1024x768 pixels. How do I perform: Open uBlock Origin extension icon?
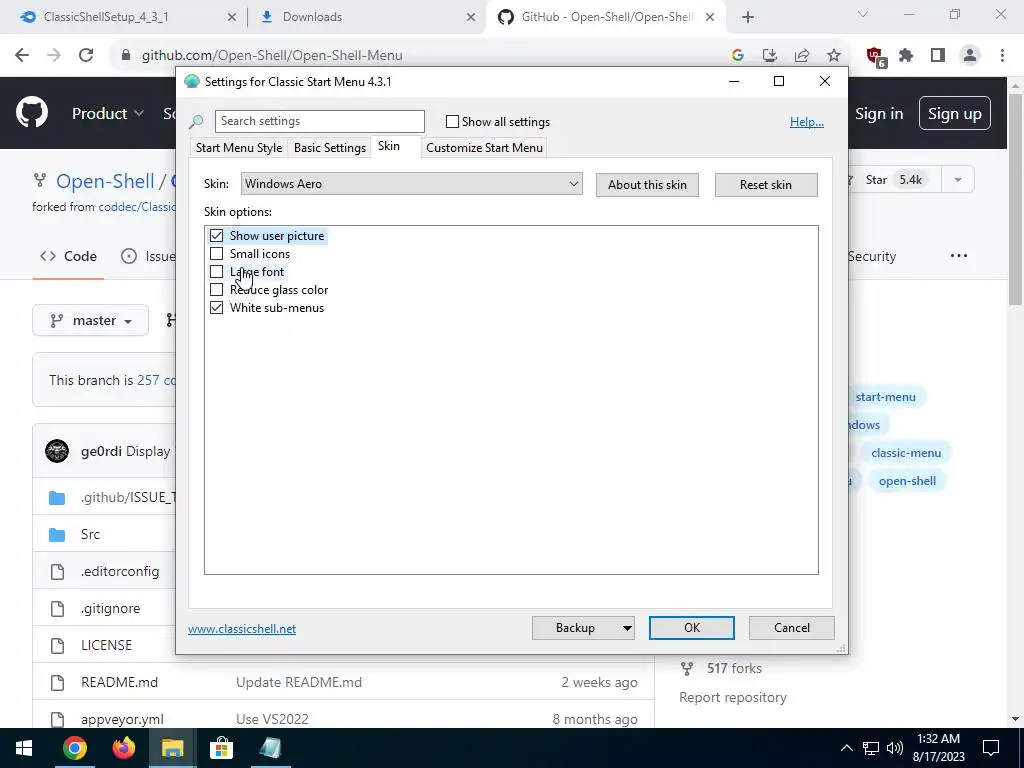pos(874,57)
